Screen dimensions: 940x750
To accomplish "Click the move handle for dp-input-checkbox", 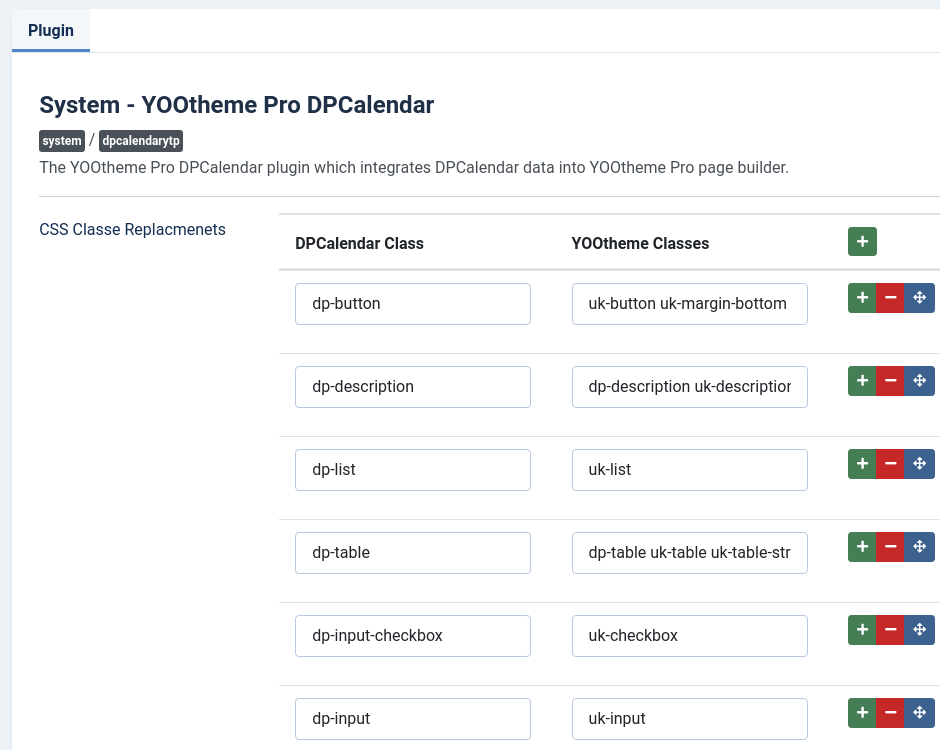I will [x=919, y=630].
